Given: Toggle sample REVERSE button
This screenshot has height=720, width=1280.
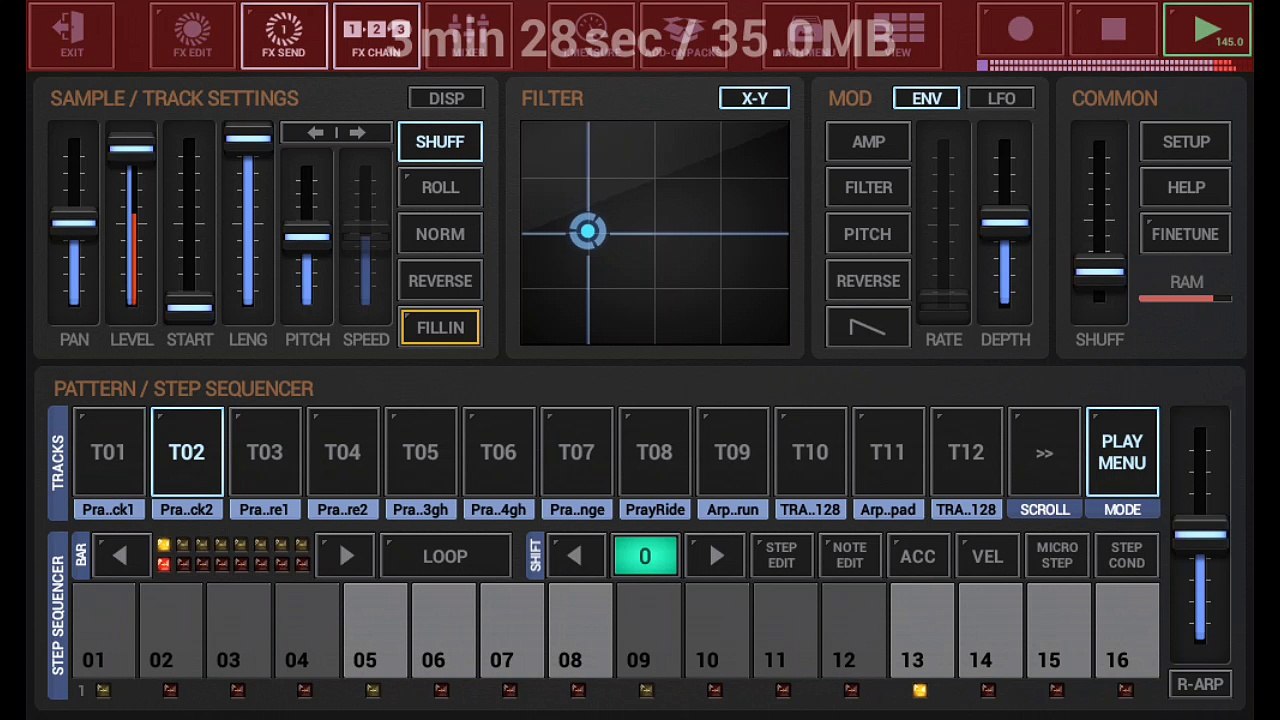Looking at the screenshot, I should click(x=440, y=281).
